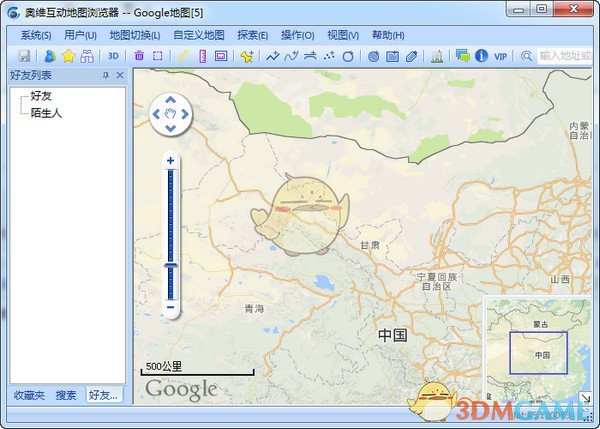Click the overview minimap thumbnail
Image resolution: width=600 pixels, height=429 pixels.
click(538, 350)
